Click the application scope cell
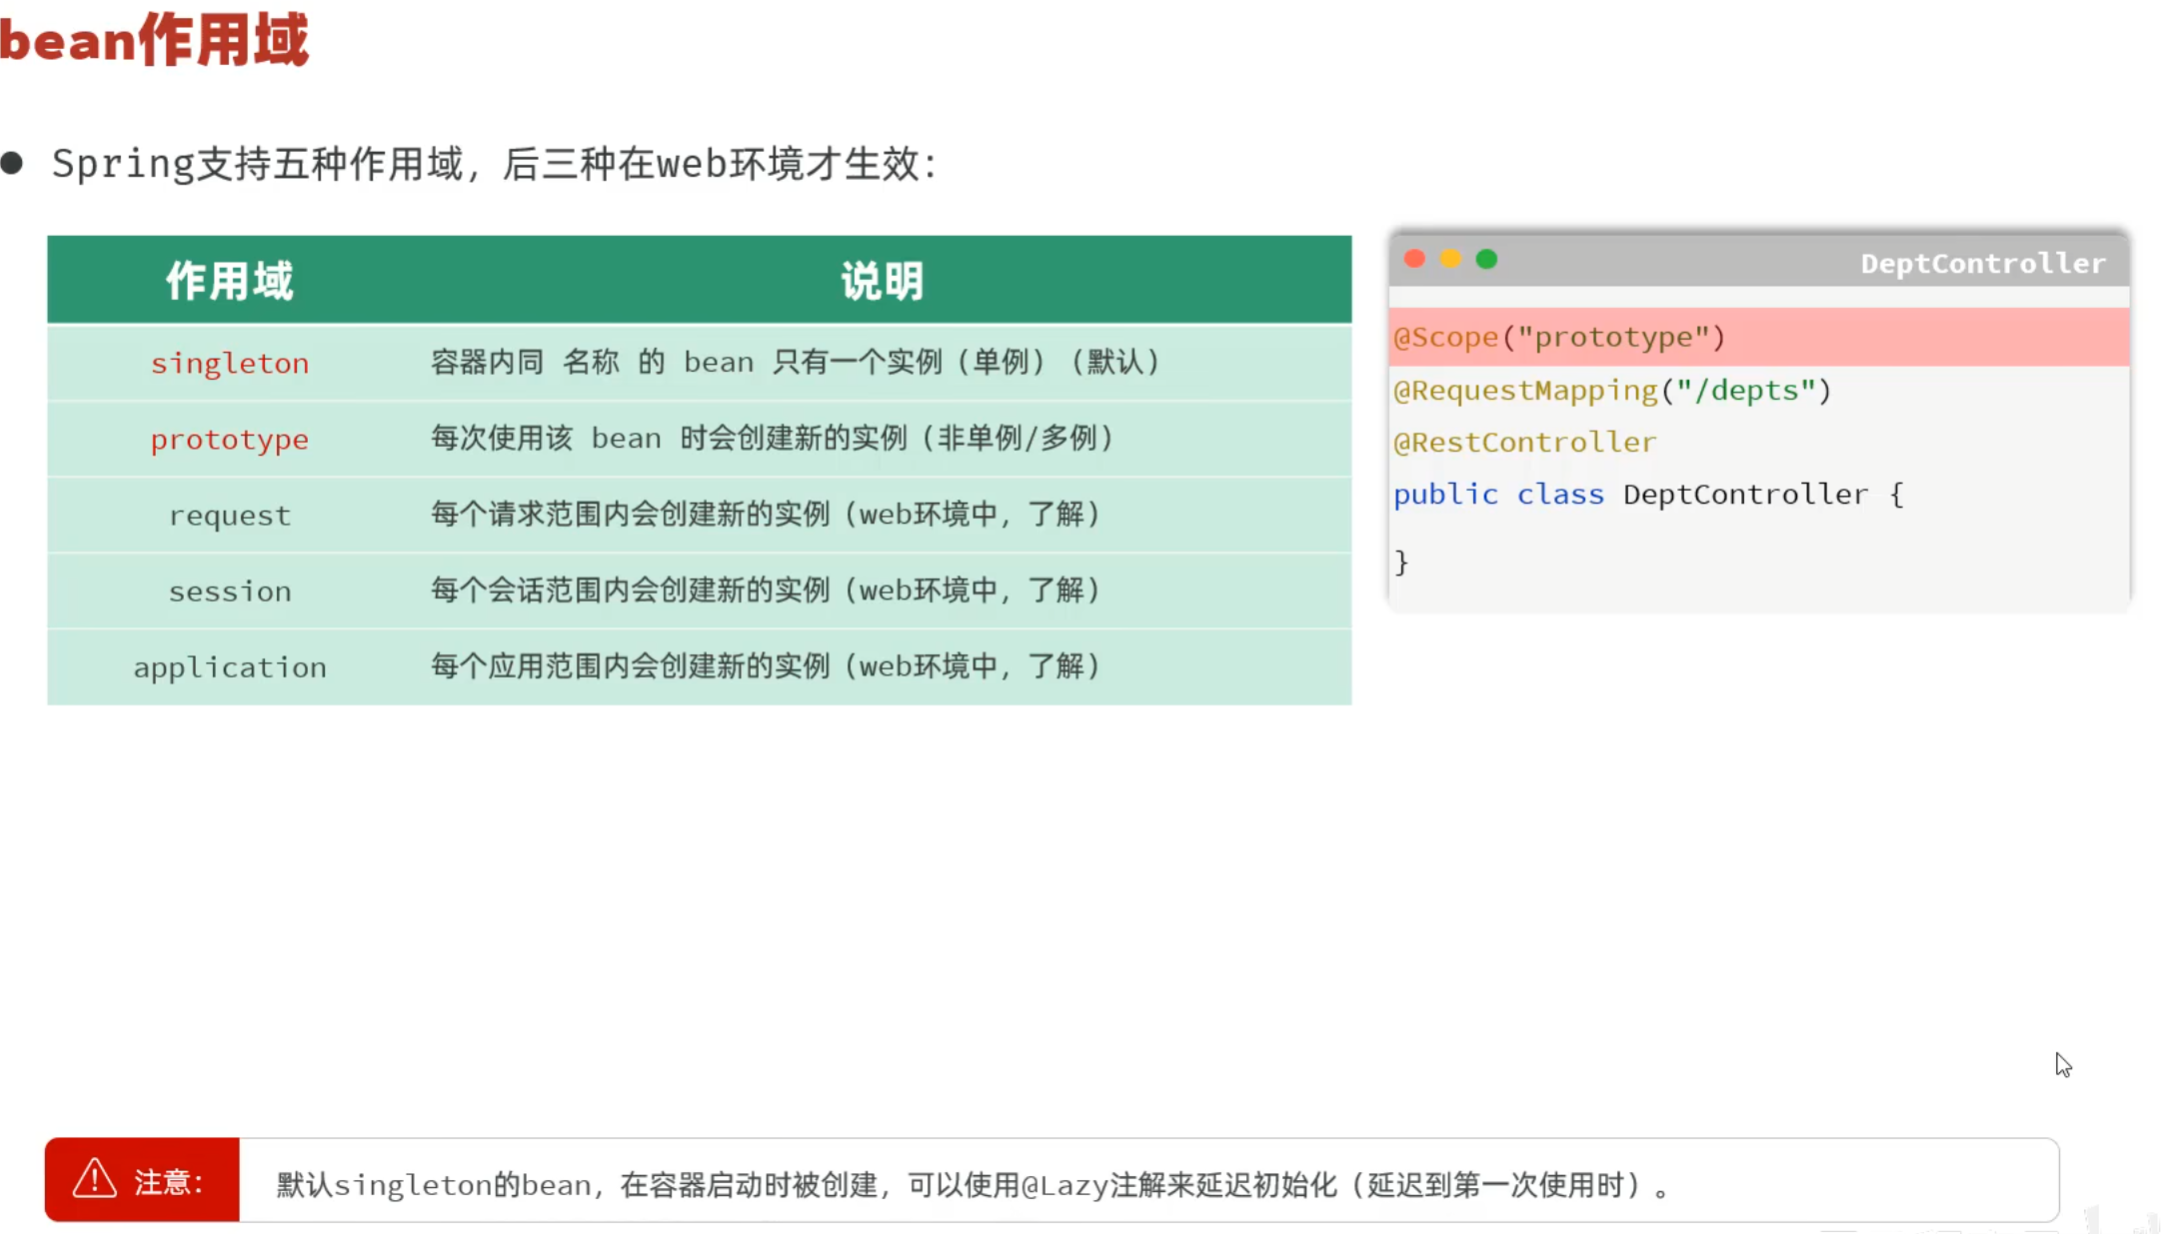Viewport: 2161px width, 1234px height. click(x=229, y=667)
